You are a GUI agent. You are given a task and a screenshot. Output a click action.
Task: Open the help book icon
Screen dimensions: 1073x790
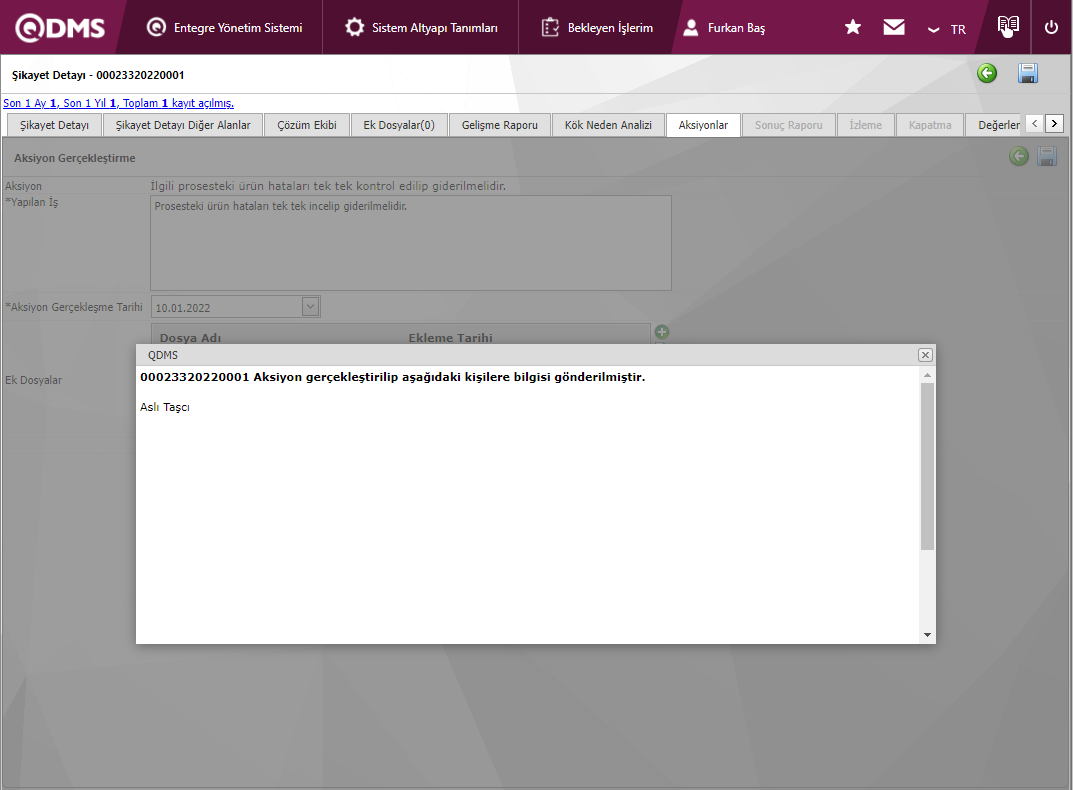click(1008, 27)
